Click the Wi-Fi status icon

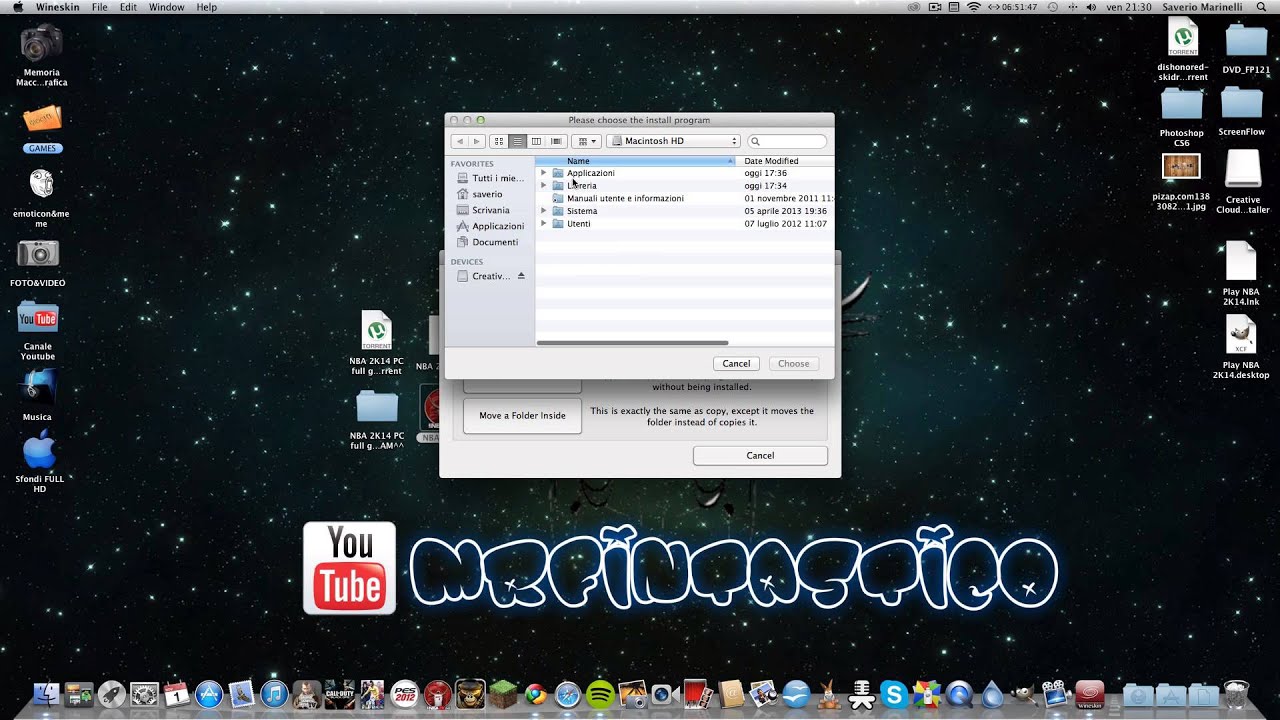pos(973,7)
